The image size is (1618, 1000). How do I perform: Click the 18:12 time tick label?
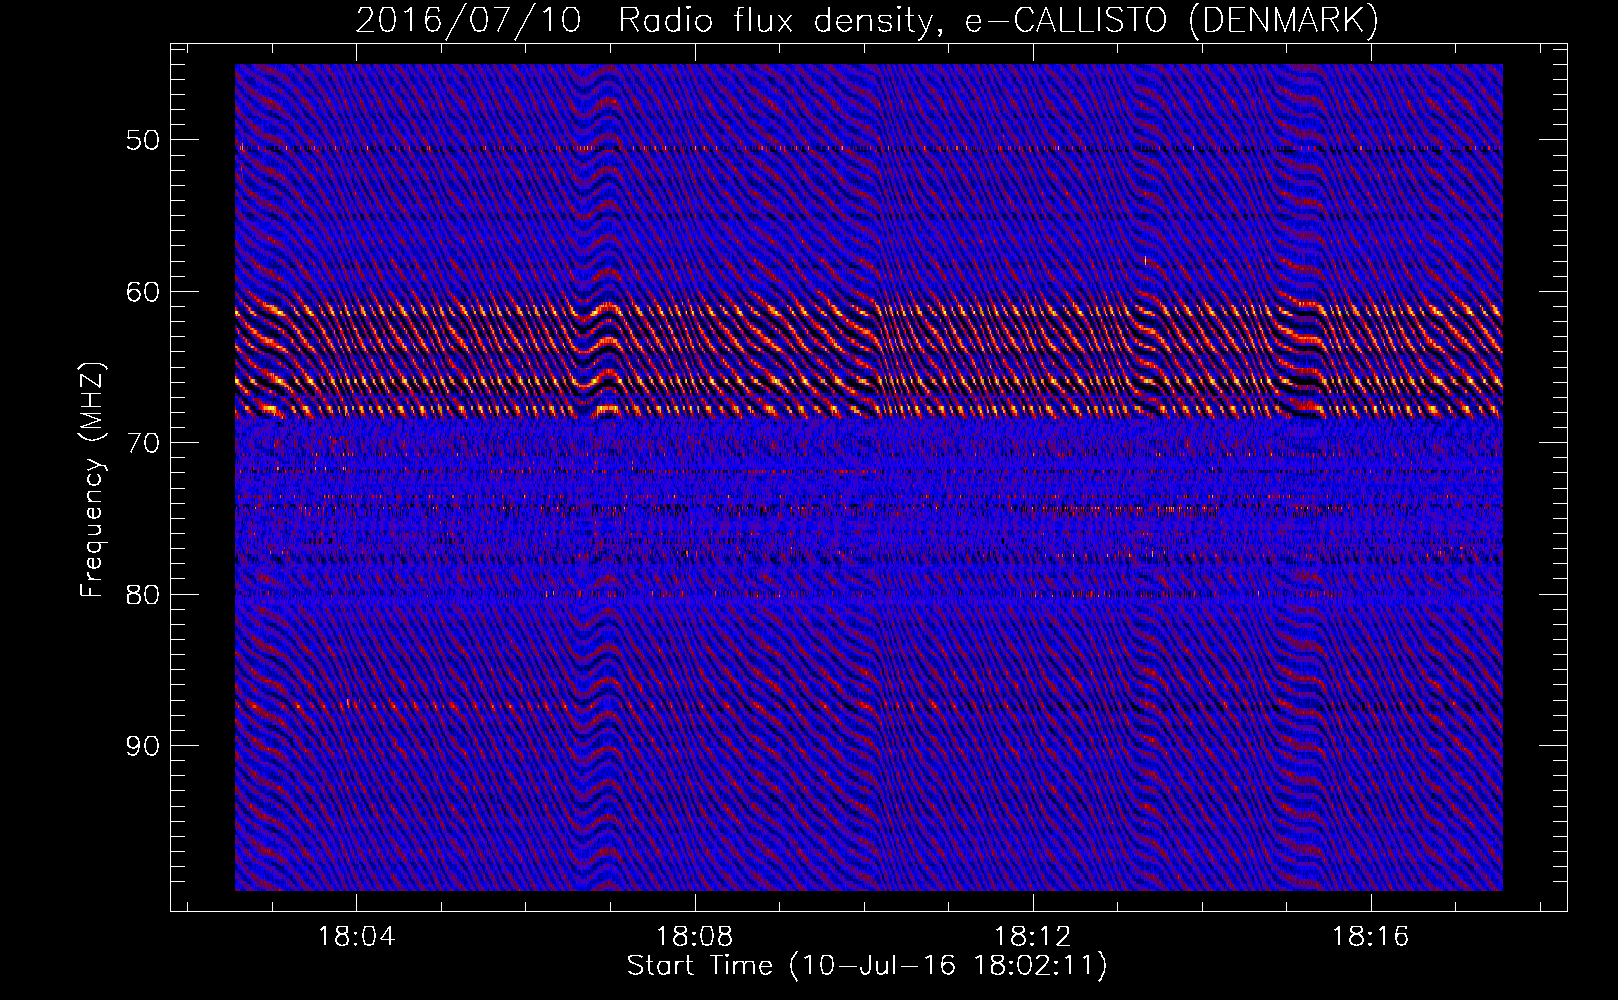coord(1032,936)
